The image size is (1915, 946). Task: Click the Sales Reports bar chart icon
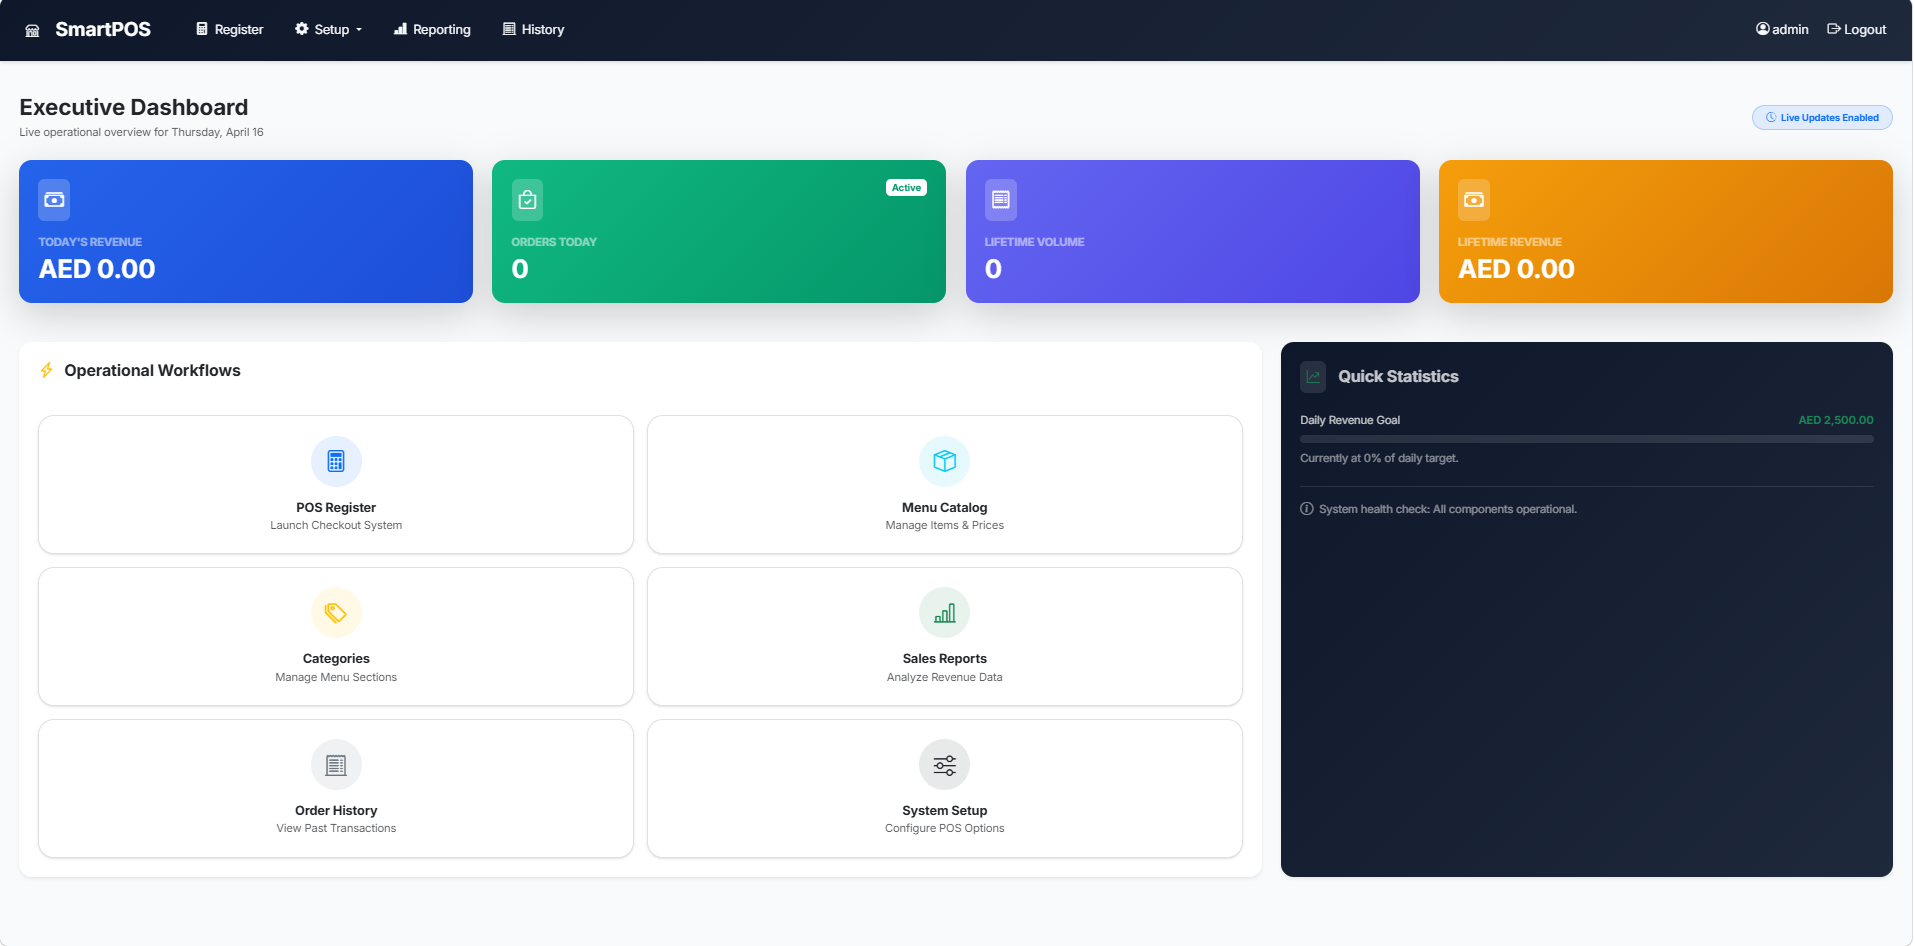click(944, 613)
